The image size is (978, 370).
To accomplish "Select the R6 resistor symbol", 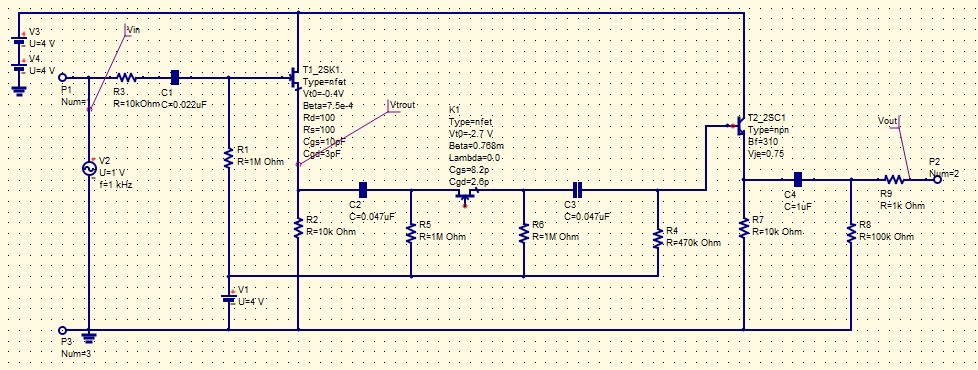I will pos(523,233).
